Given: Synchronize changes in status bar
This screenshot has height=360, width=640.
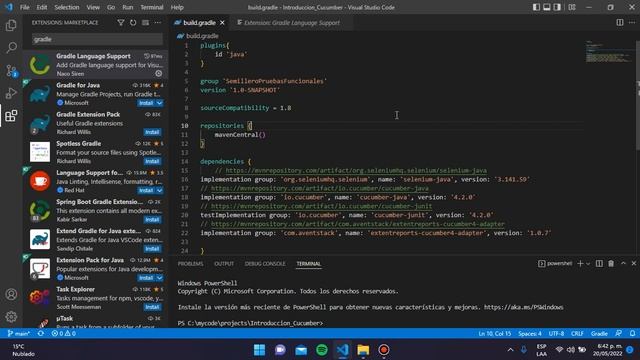Looking at the screenshot, I should tap(41, 333).
